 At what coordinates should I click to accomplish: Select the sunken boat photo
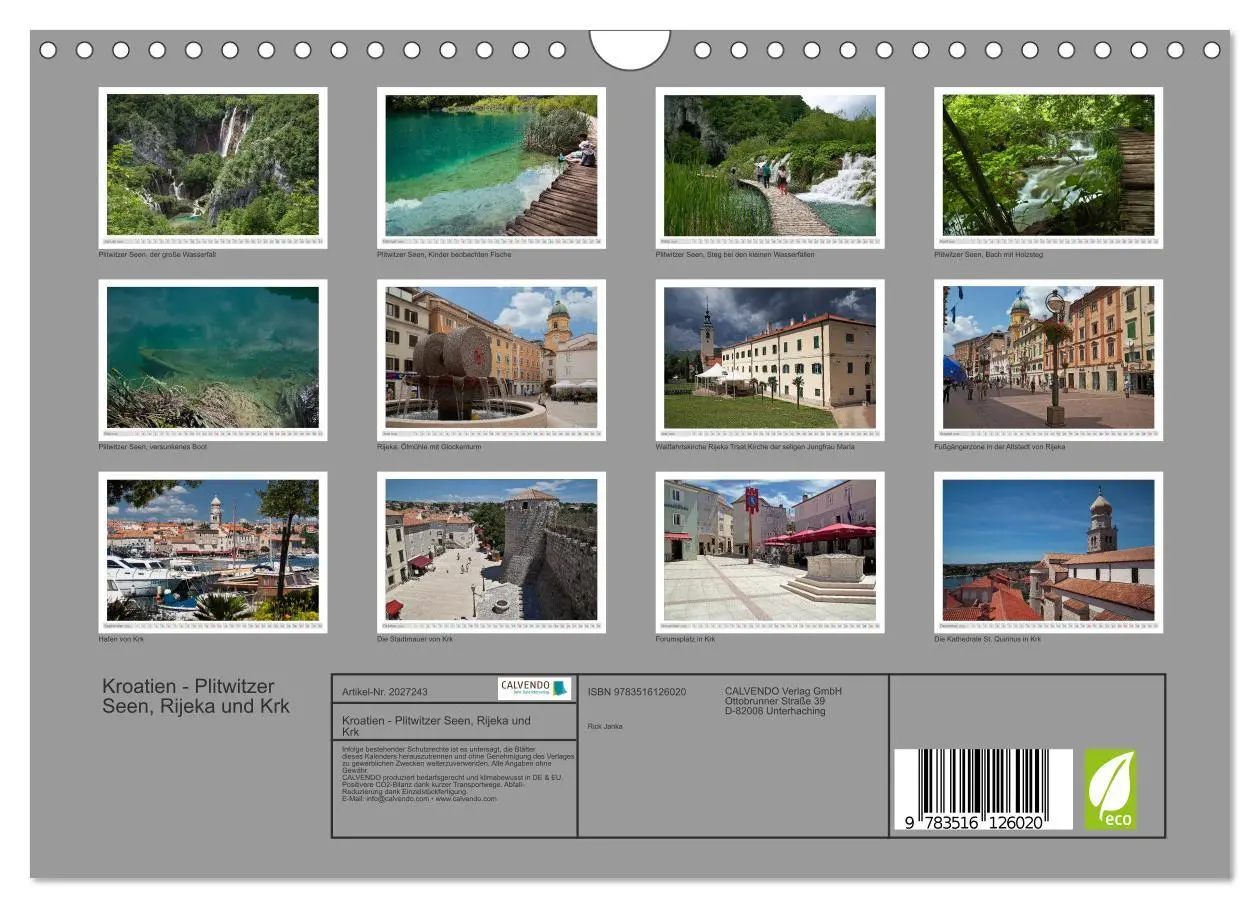coord(213,358)
